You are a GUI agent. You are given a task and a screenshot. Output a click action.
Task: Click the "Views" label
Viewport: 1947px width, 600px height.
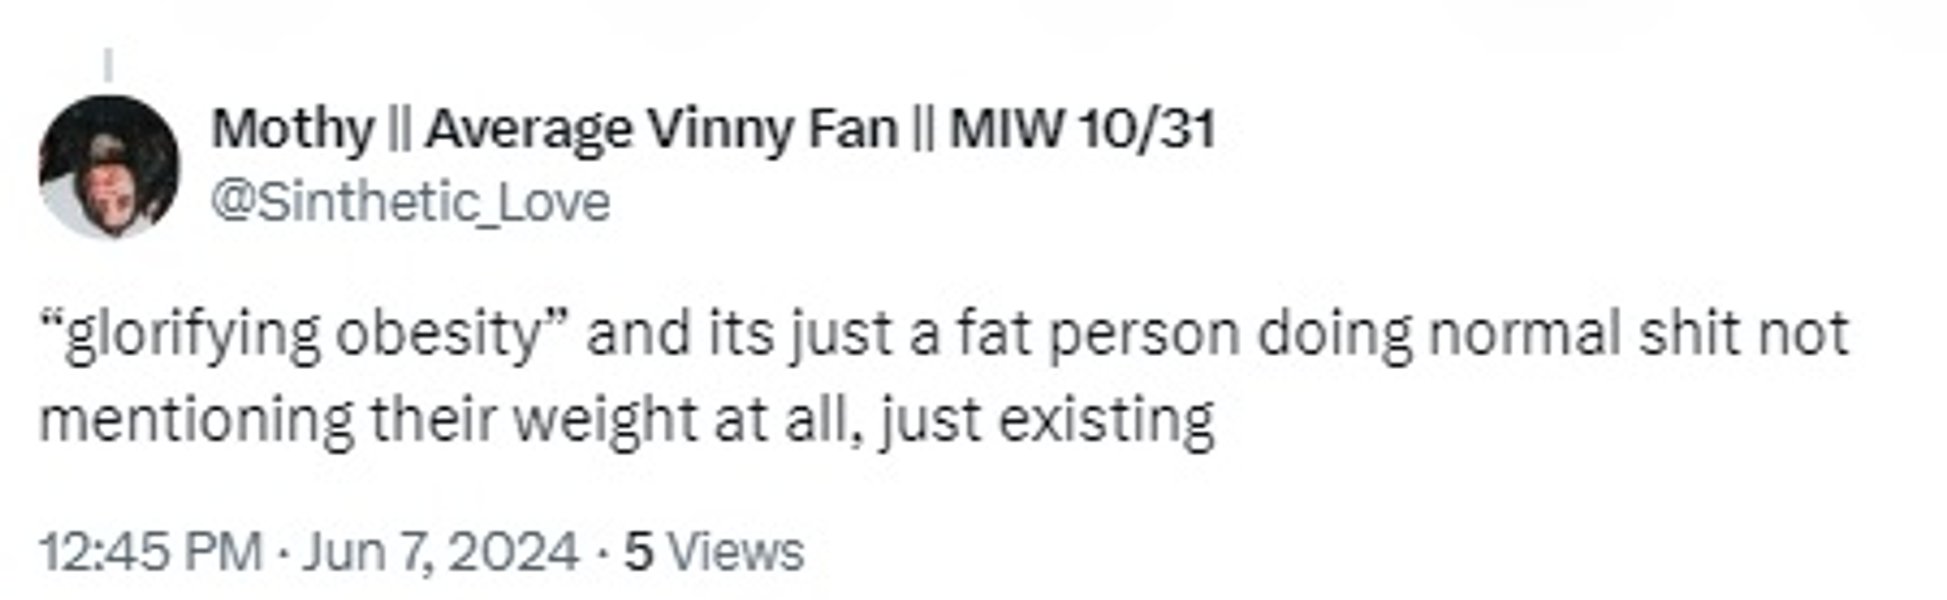coord(735,552)
